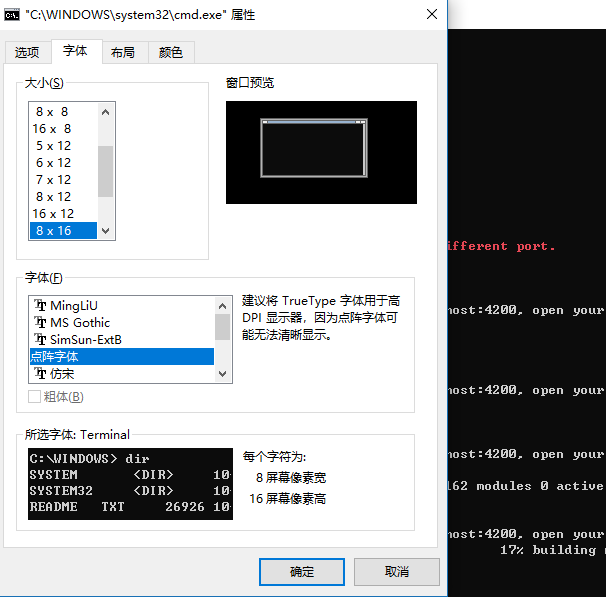Select the 仿宋 font
Screen dimensions: 606x597
click(122, 374)
